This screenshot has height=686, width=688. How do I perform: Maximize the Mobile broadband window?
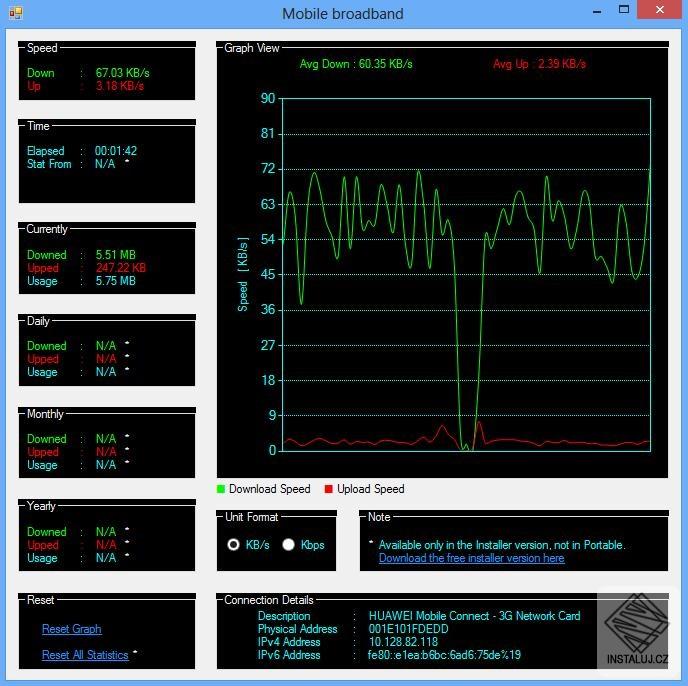(624, 10)
